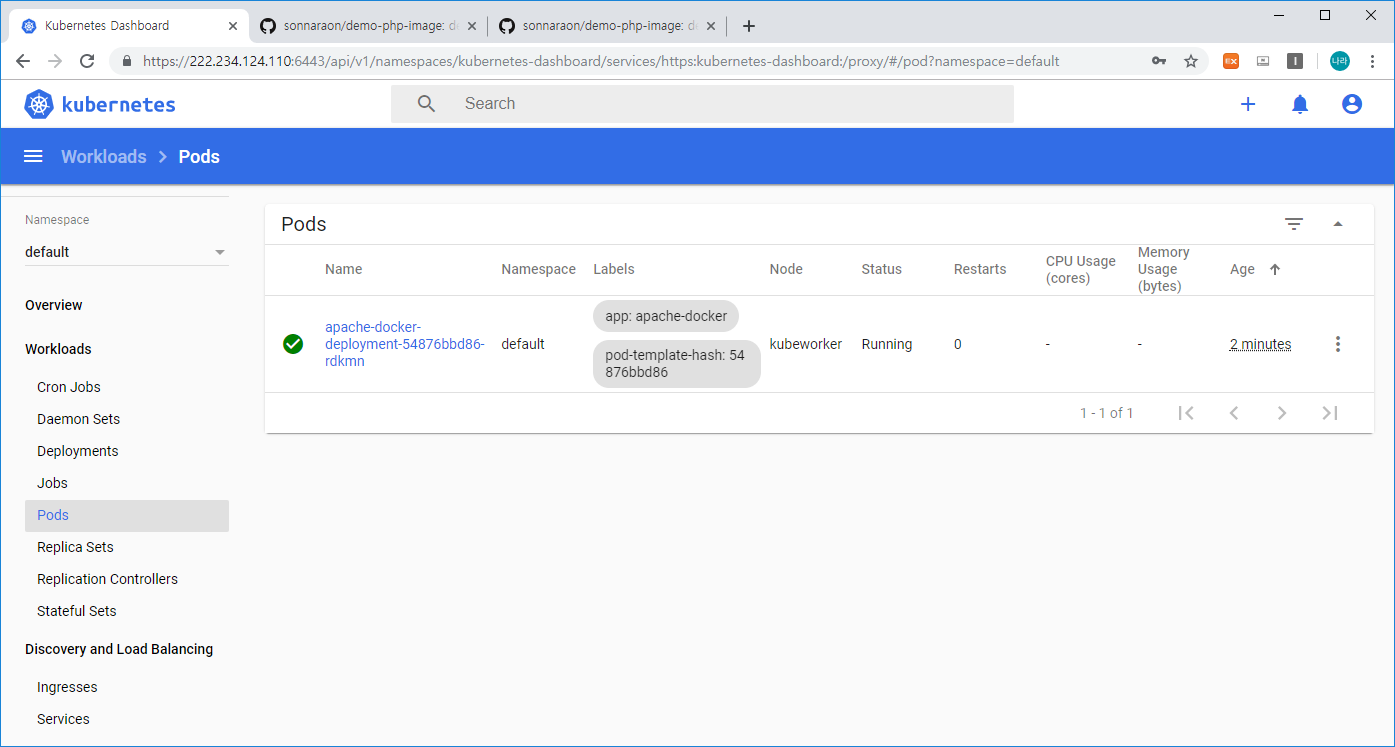Open actions menu for apache-docker pod

[x=1338, y=344]
